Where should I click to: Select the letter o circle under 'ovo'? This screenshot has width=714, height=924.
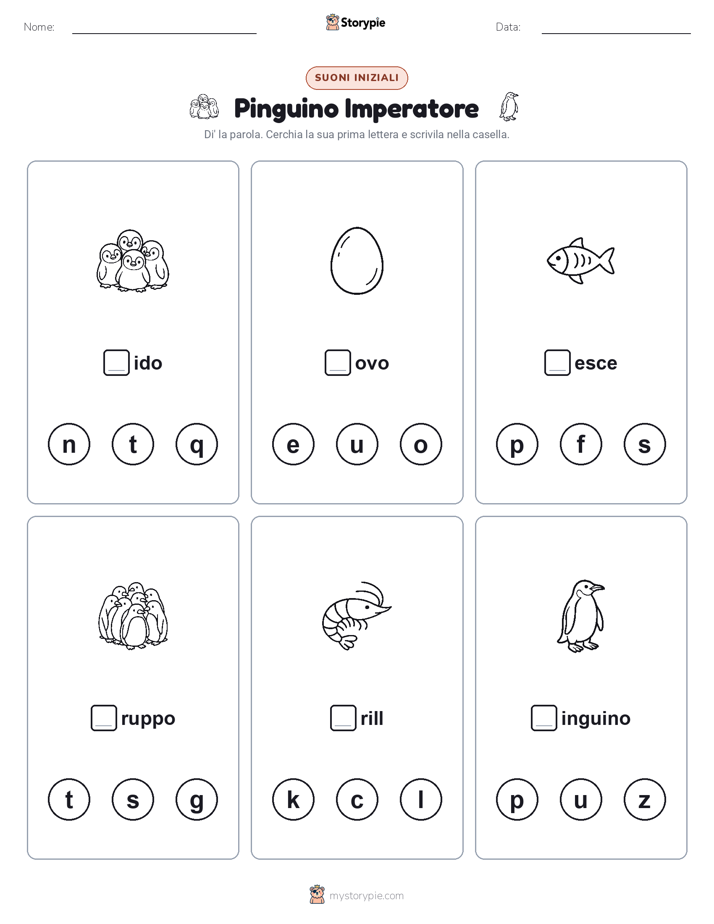coord(421,444)
